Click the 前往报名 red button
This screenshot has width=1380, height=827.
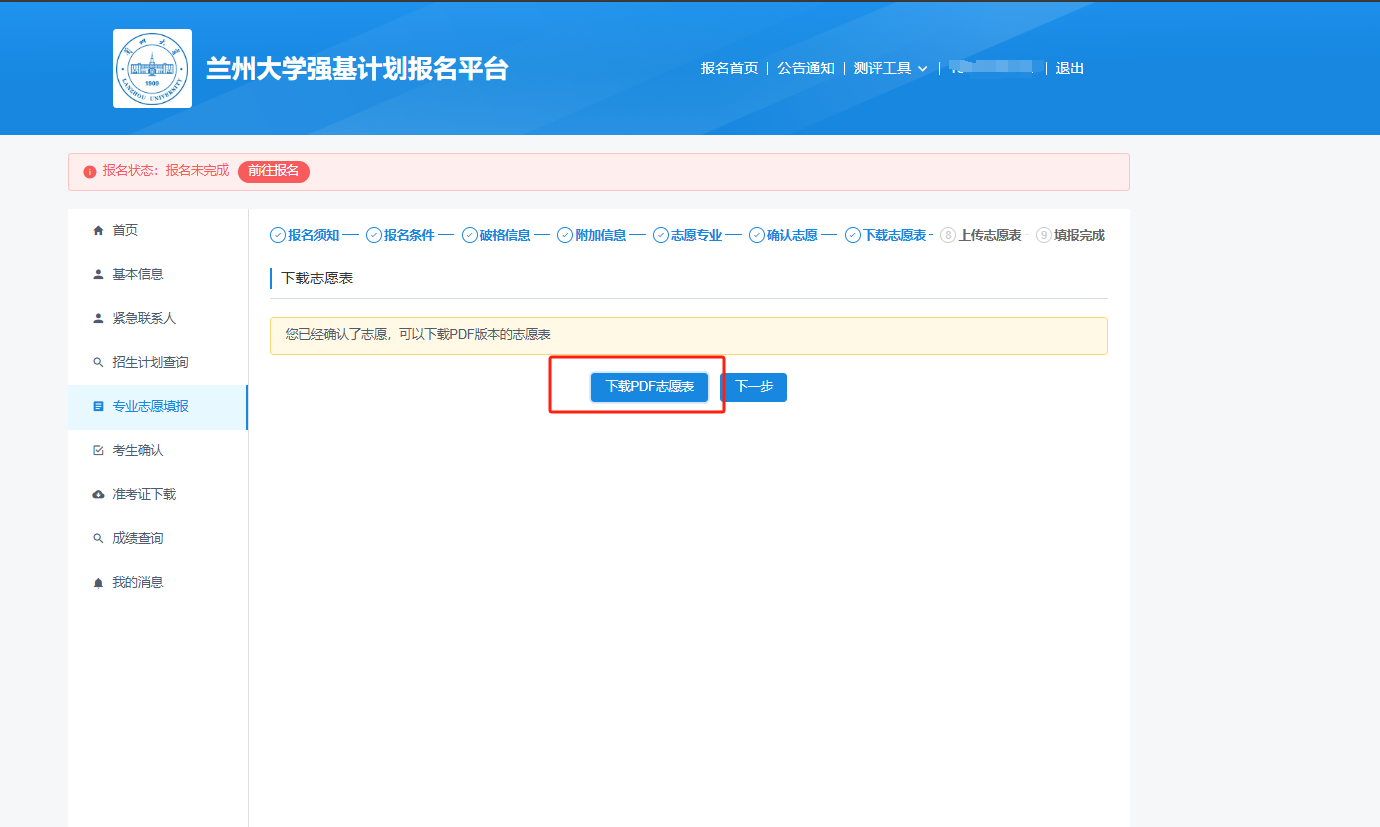point(274,171)
